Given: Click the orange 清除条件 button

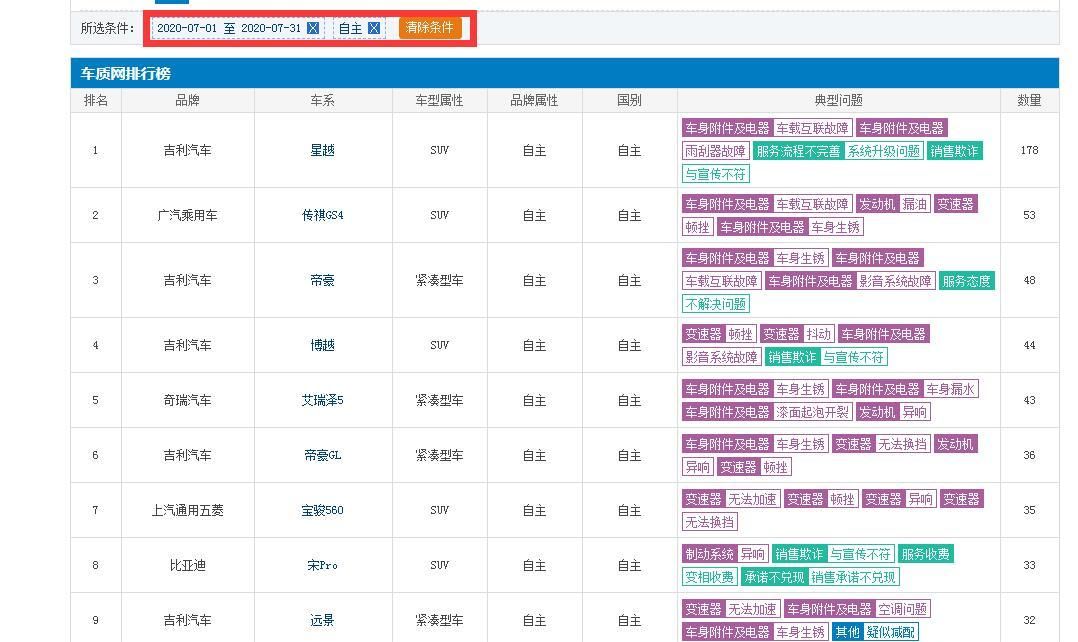Looking at the screenshot, I should [x=430, y=28].
